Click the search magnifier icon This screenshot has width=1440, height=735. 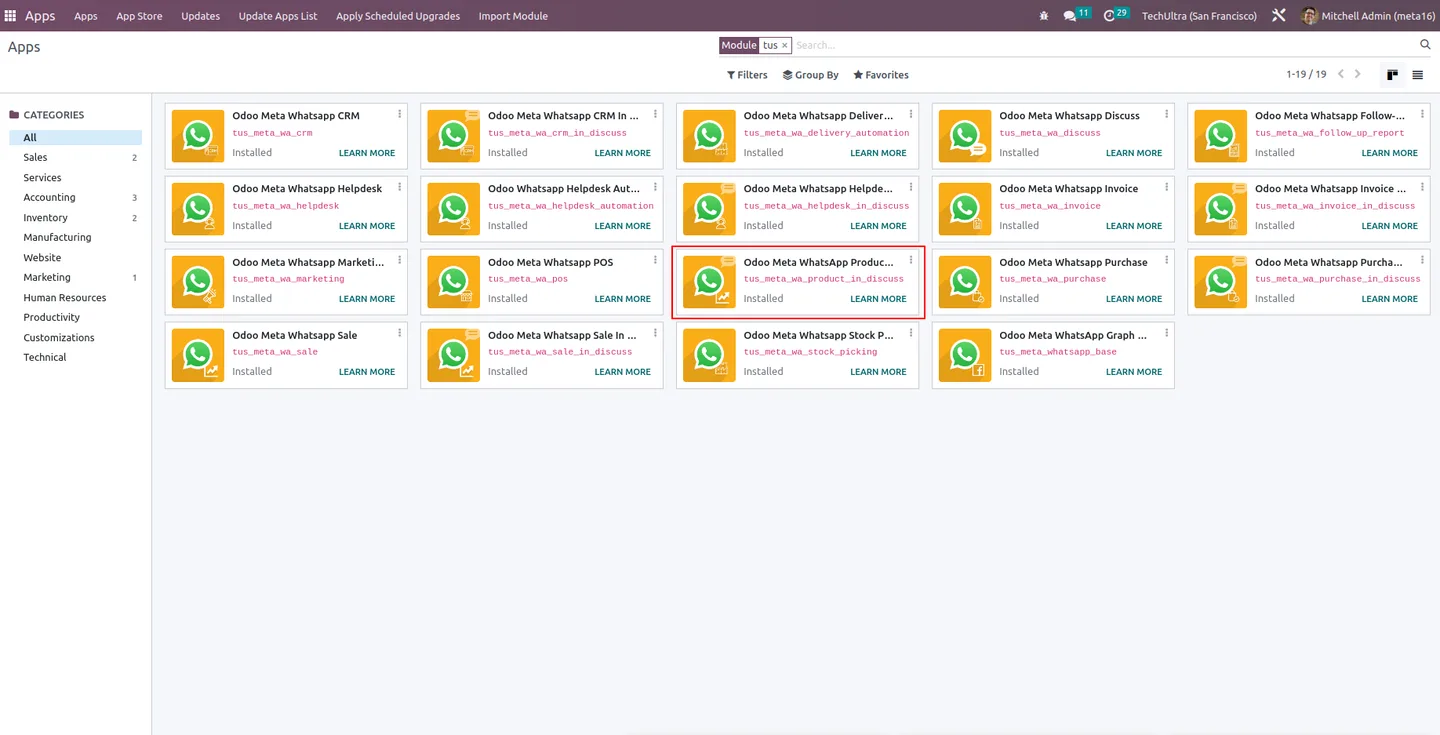tap(1425, 45)
